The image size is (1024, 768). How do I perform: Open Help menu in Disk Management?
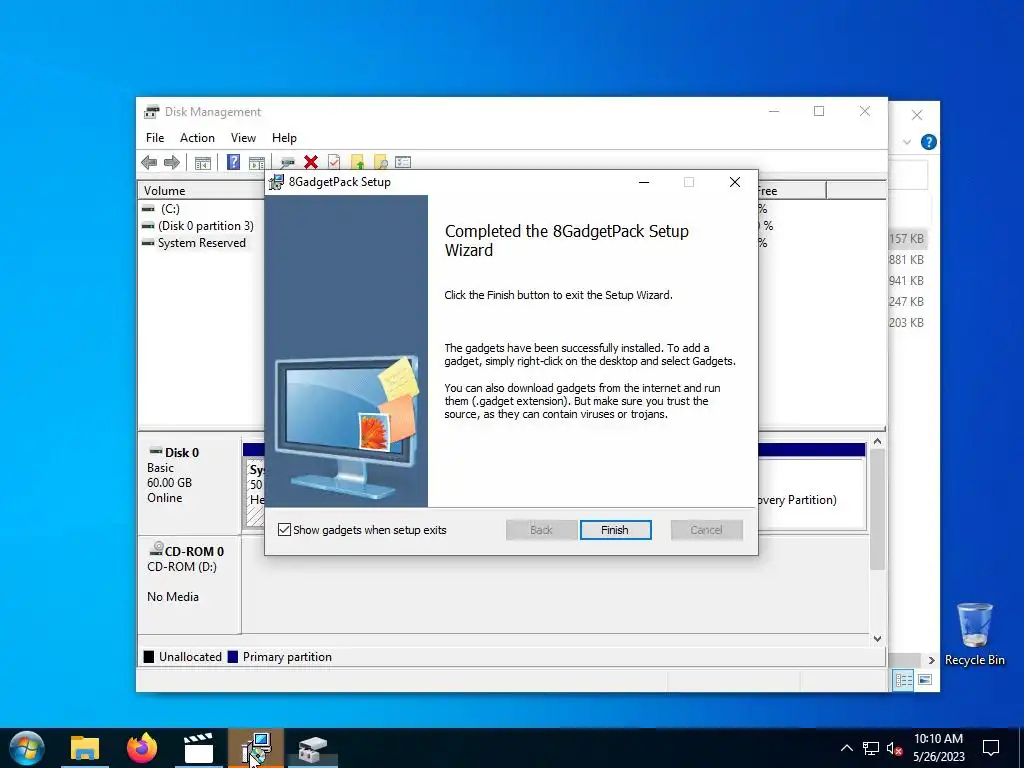point(284,138)
